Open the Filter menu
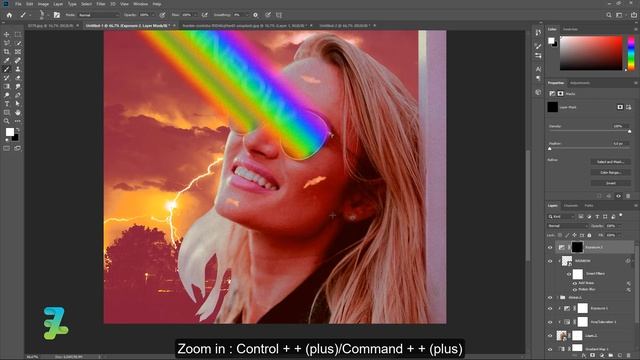The height and width of the screenshot is (360, 640). (x=101, y=4)
